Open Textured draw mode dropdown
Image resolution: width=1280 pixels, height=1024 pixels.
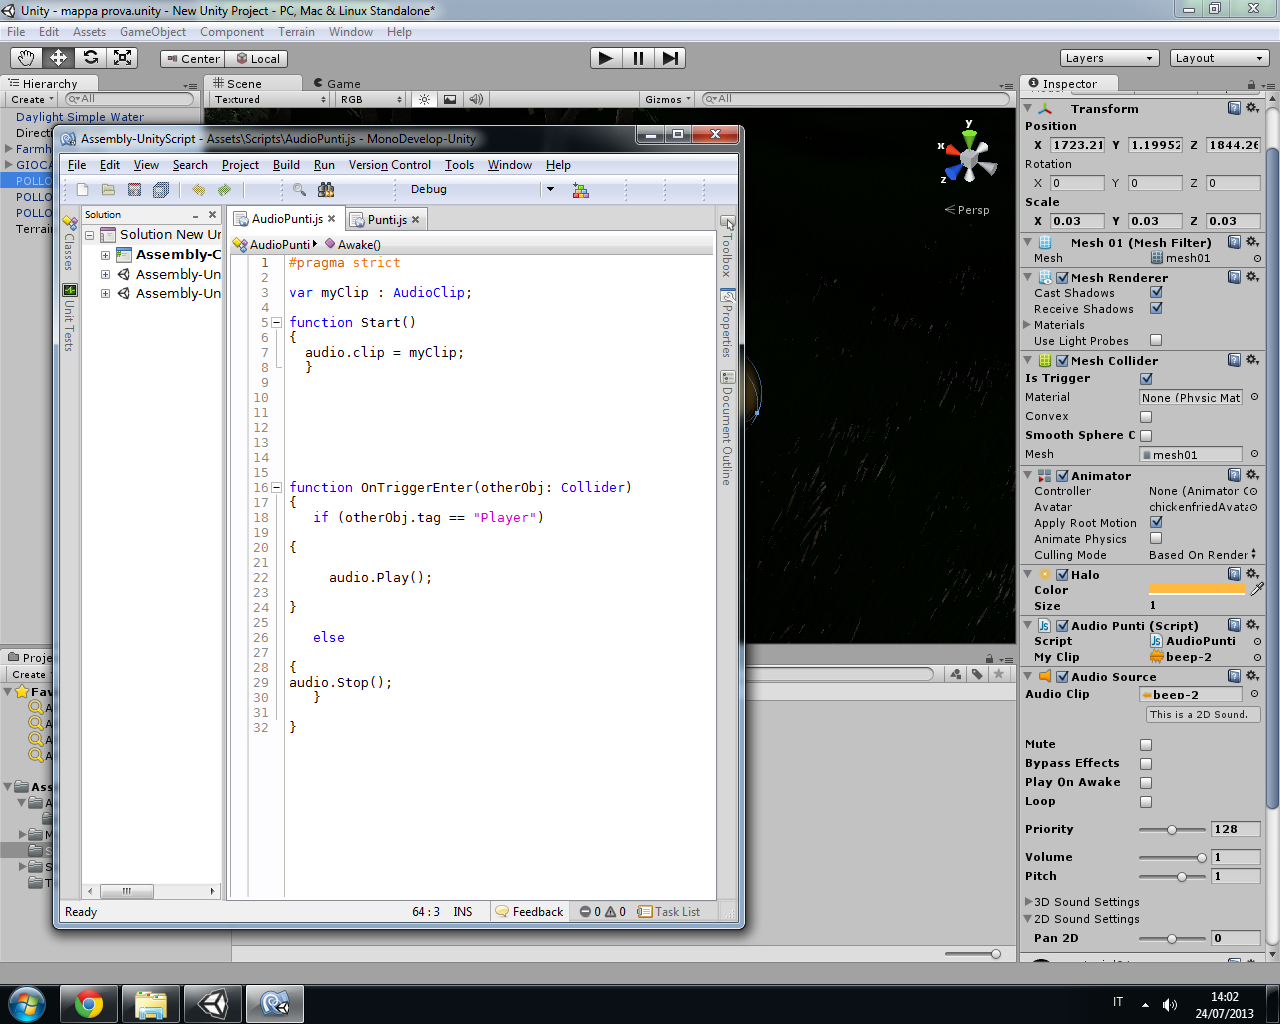270,99
